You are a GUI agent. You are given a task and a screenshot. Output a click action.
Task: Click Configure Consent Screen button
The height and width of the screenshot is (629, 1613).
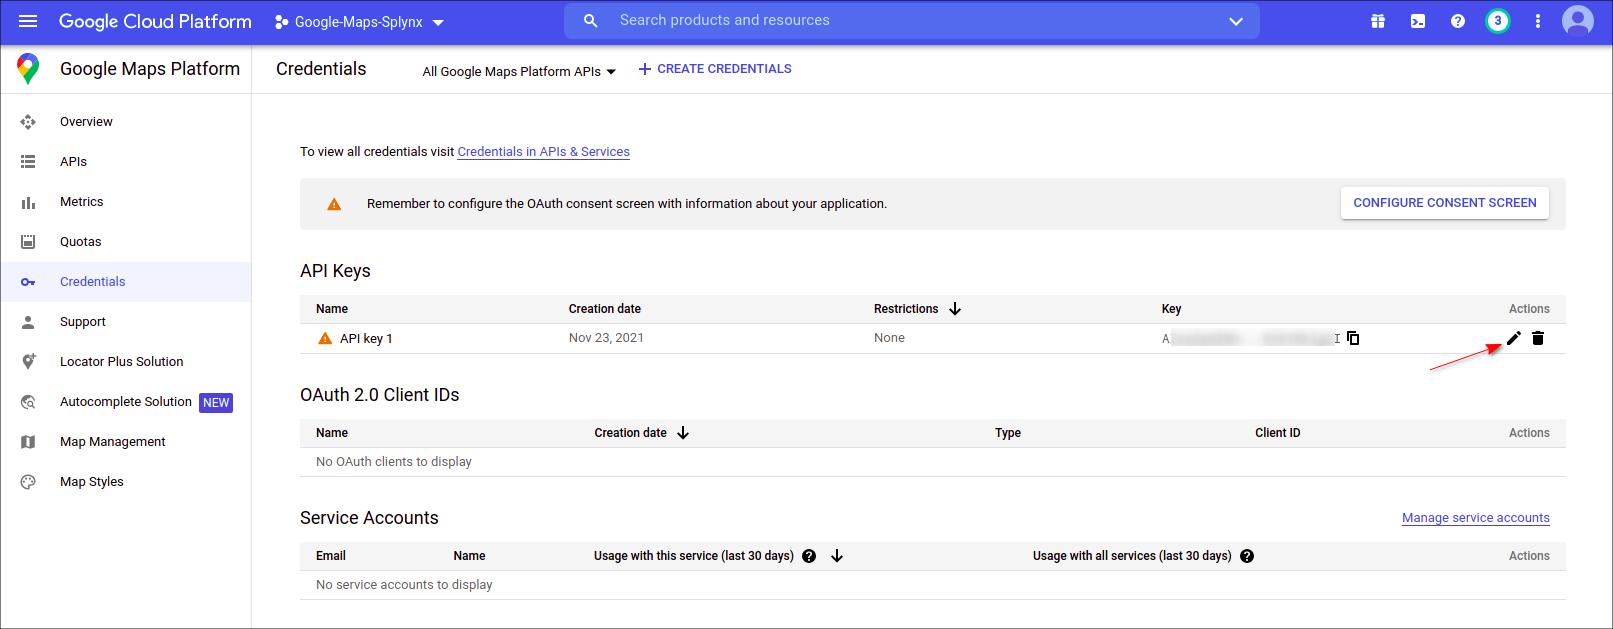click(1444, 203)
